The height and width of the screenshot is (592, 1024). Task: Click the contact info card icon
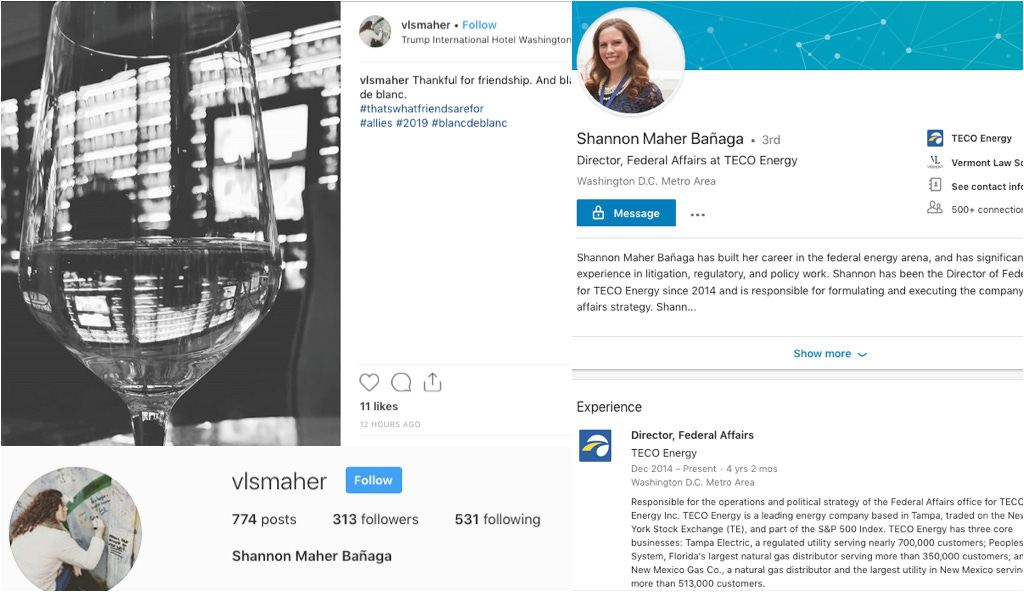click(x=935, y=186)
